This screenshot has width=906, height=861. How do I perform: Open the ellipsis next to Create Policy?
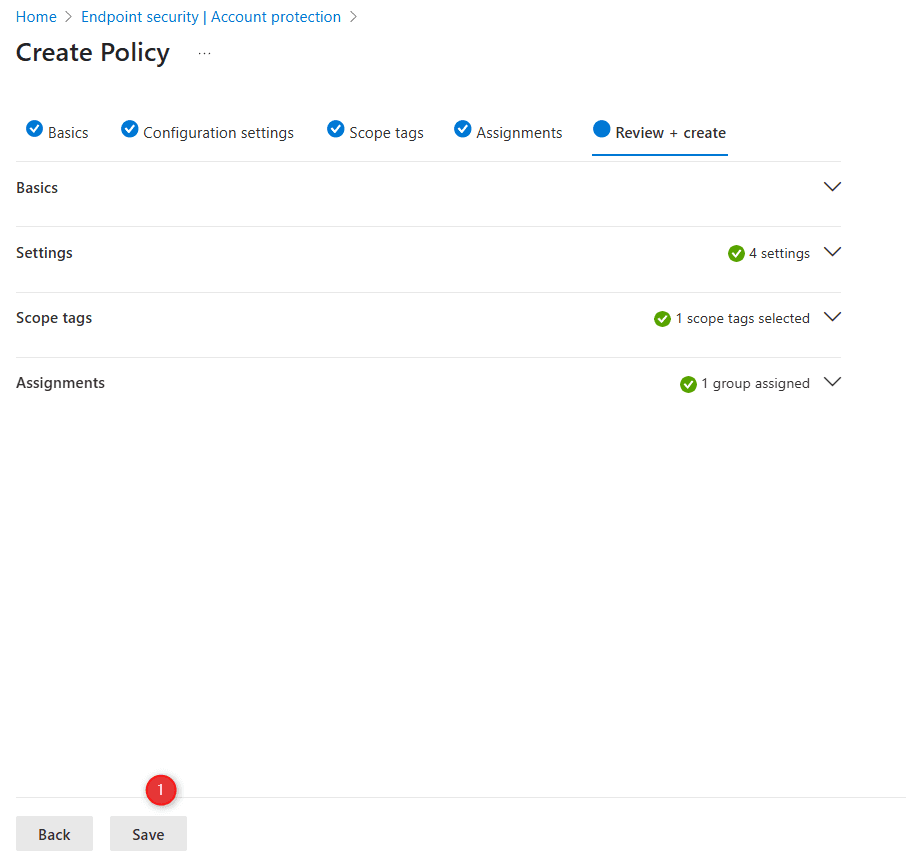[x=204, y=53]
